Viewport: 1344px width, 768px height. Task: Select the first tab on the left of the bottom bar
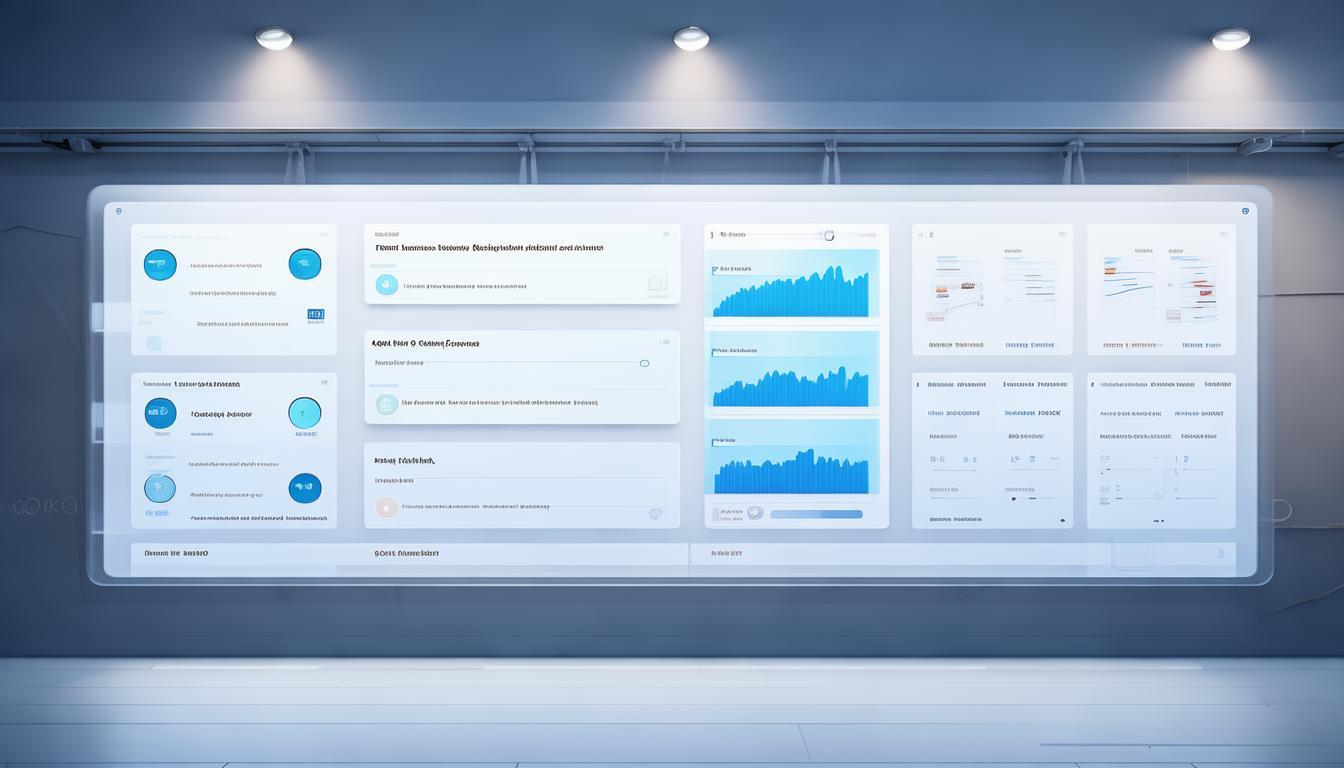[177, 553]
